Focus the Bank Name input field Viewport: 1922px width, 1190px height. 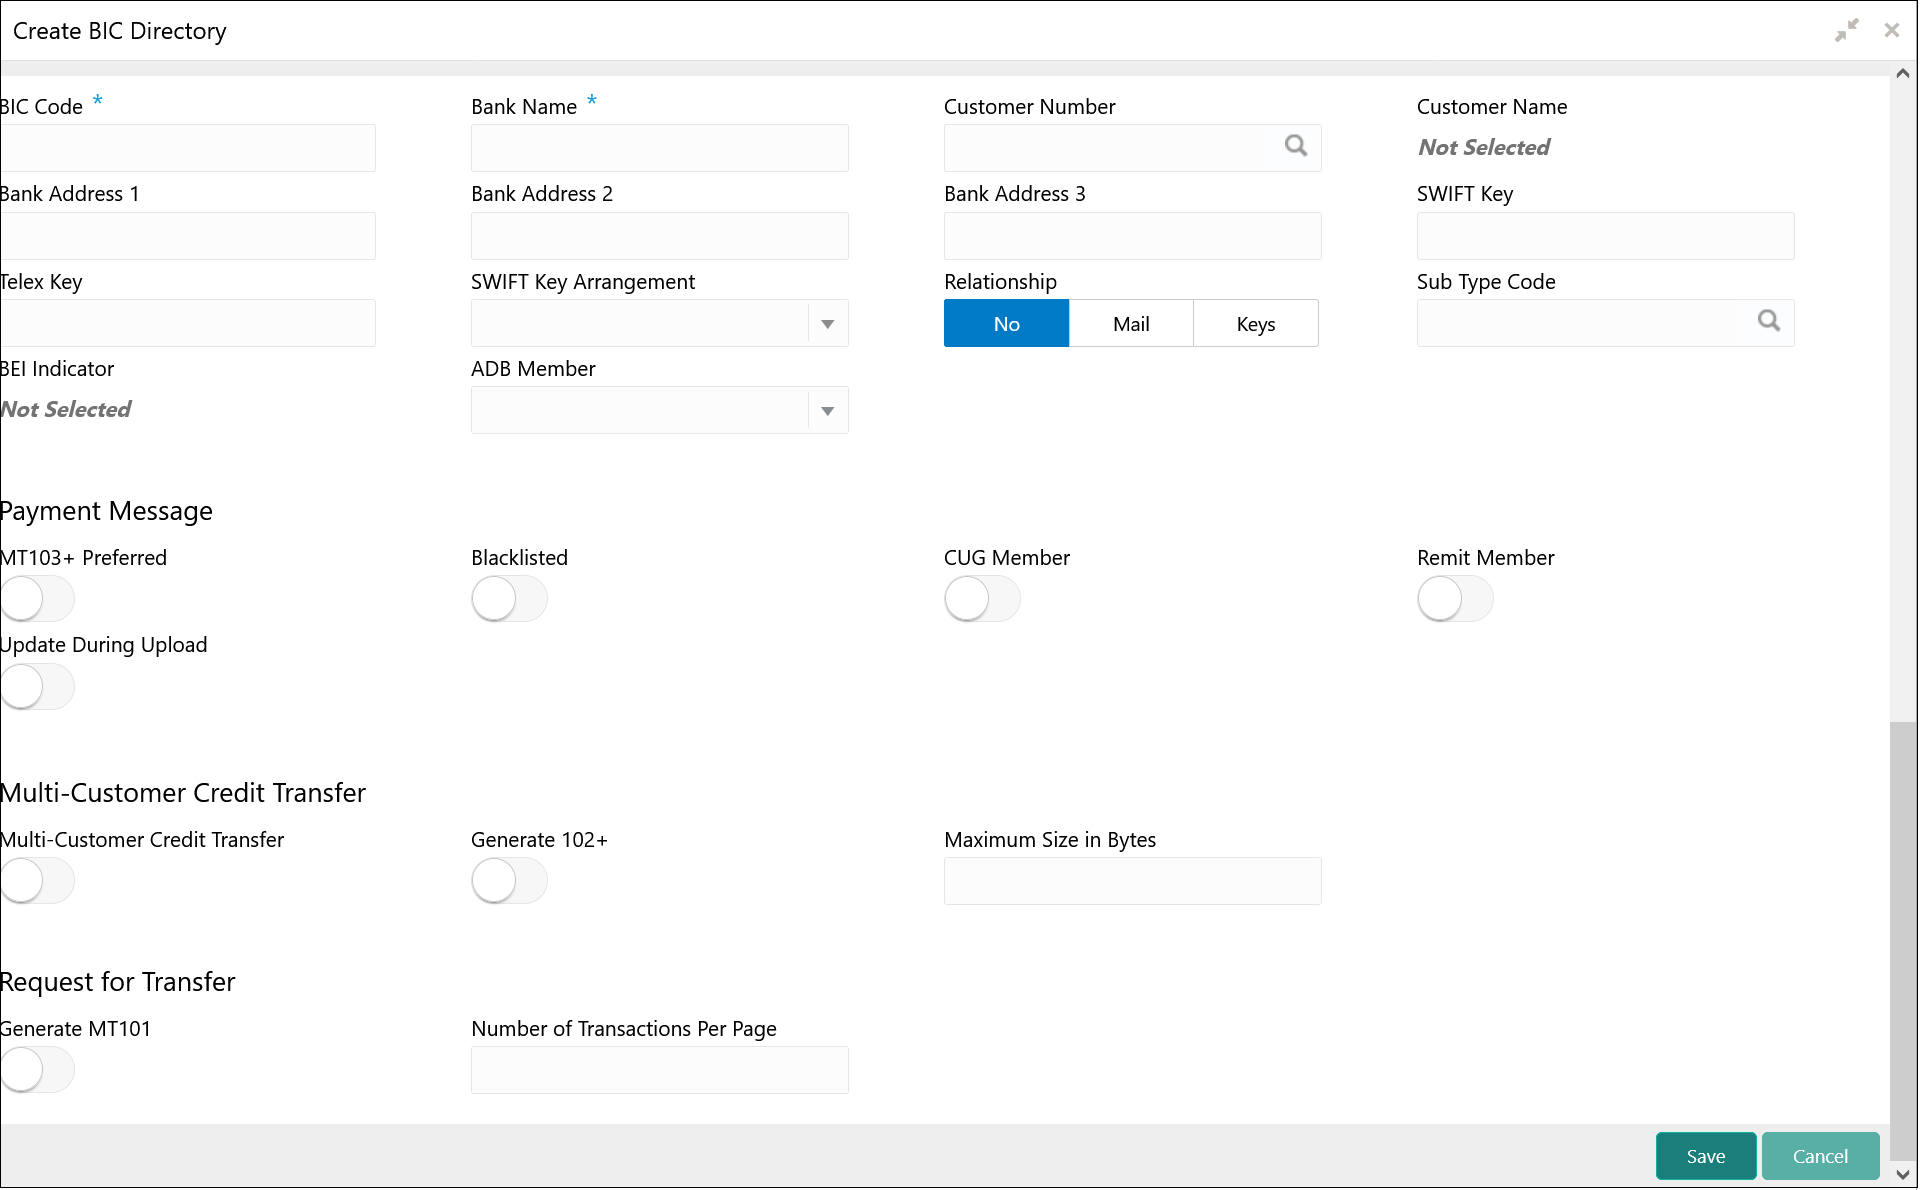click(659, 149)
